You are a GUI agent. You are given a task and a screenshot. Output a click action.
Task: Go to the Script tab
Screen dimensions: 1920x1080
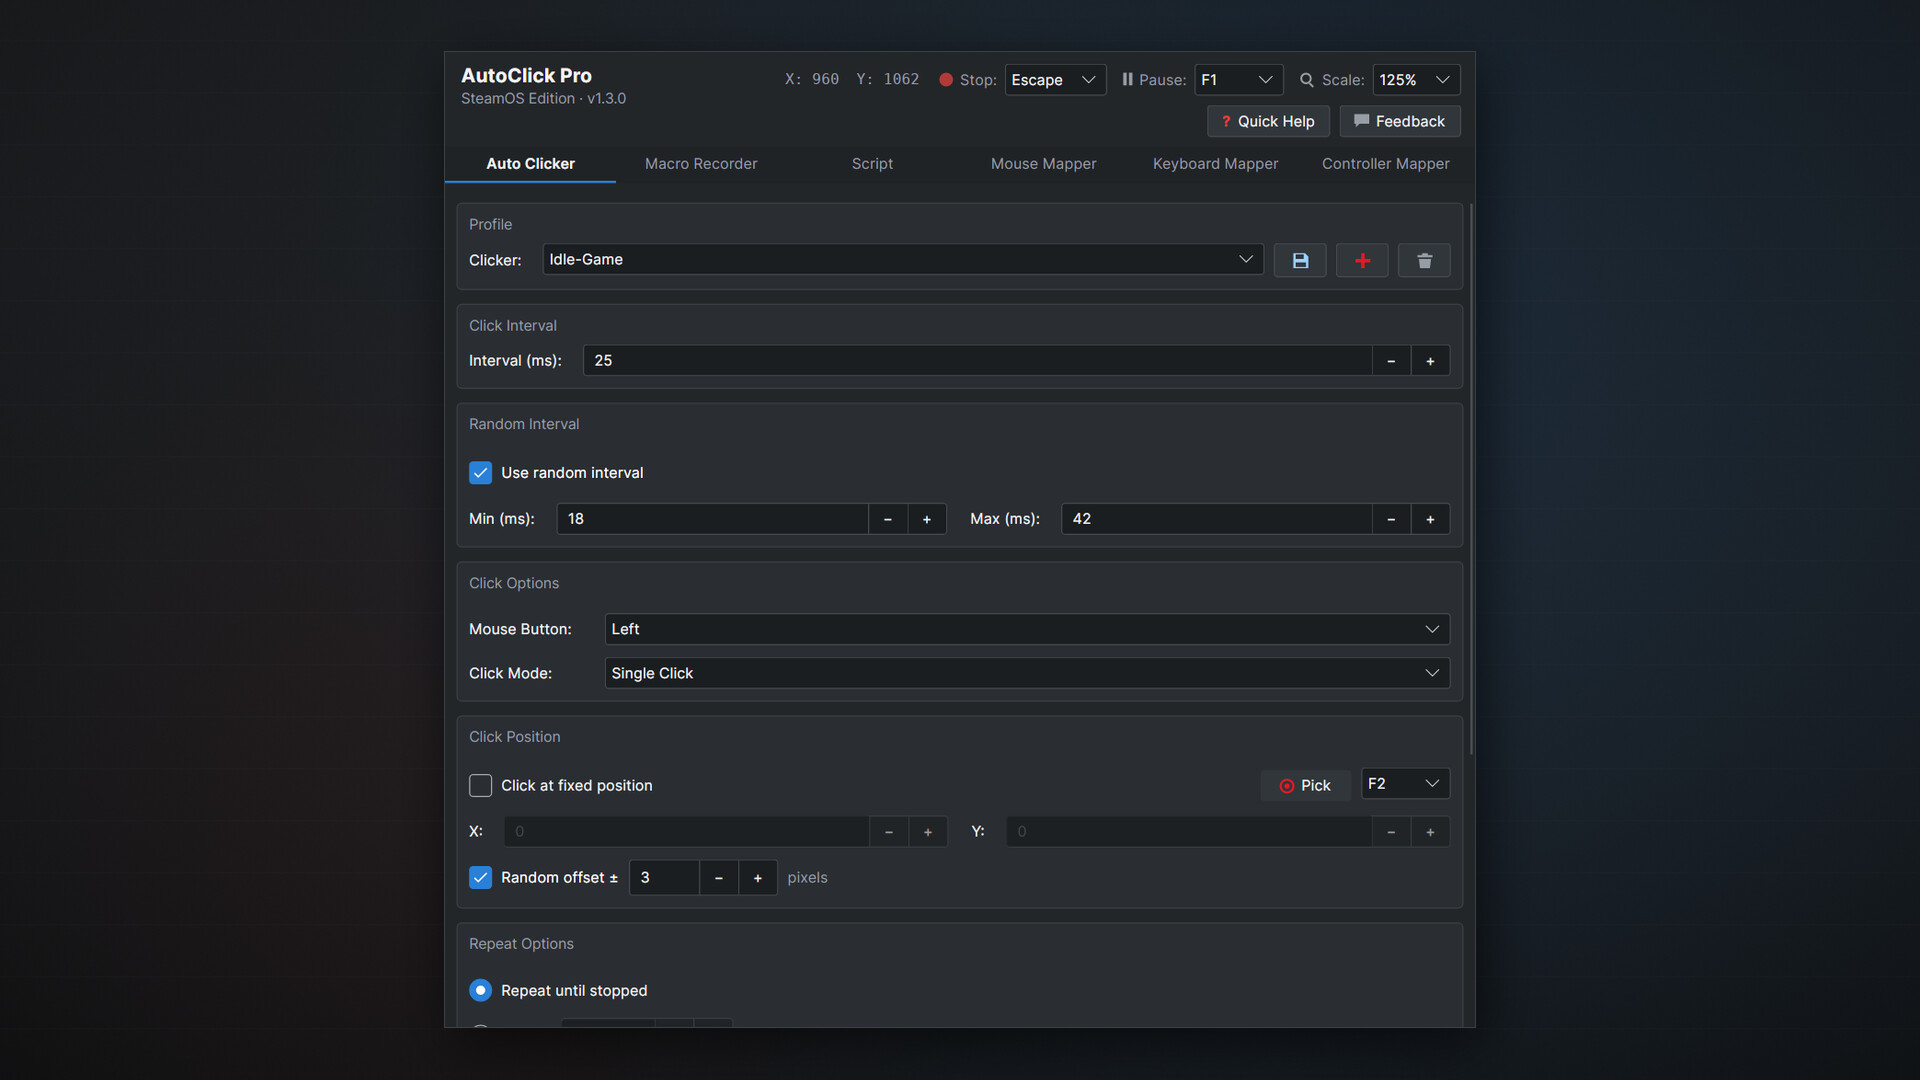click(872, 164)
